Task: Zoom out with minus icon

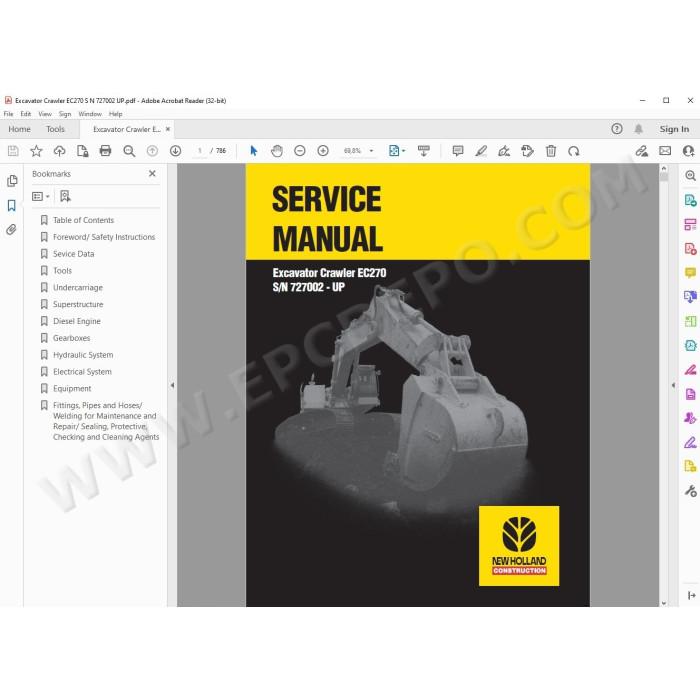Action: 300,151
